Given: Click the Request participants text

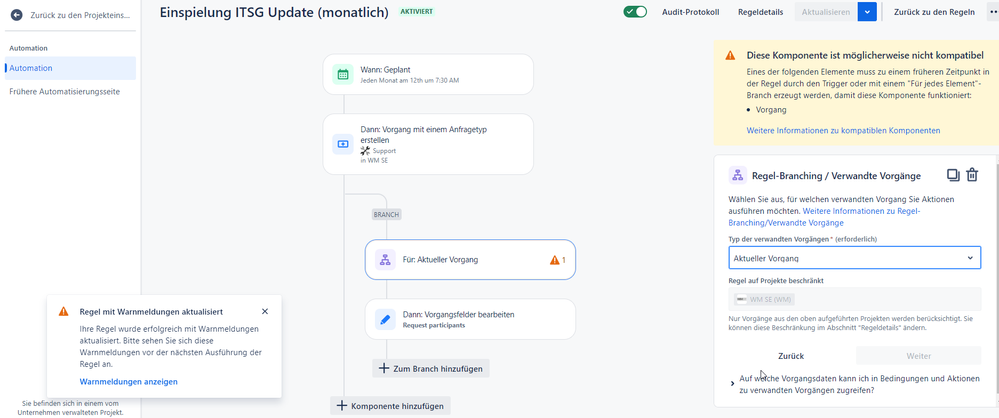Looking at the screenshot, I should tap(434, 325).
